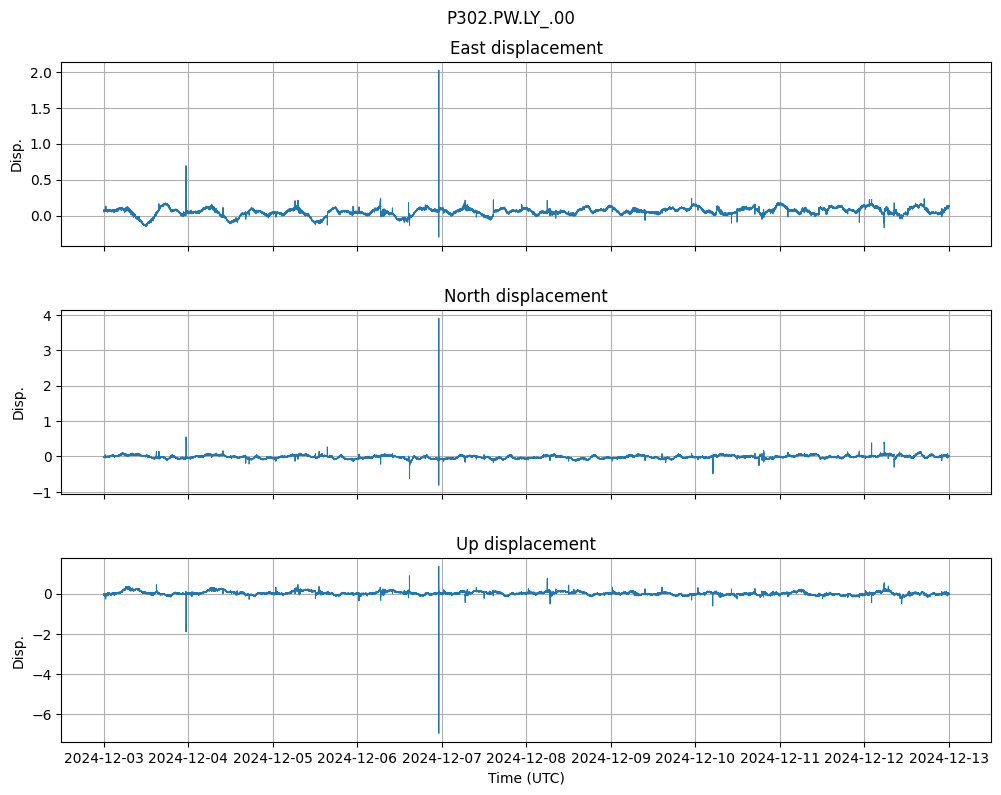The width and height of the screenshot is (1001, 795).
Task: Pick the 2024-12-10 date tick label
Action: tap(696, 759)
